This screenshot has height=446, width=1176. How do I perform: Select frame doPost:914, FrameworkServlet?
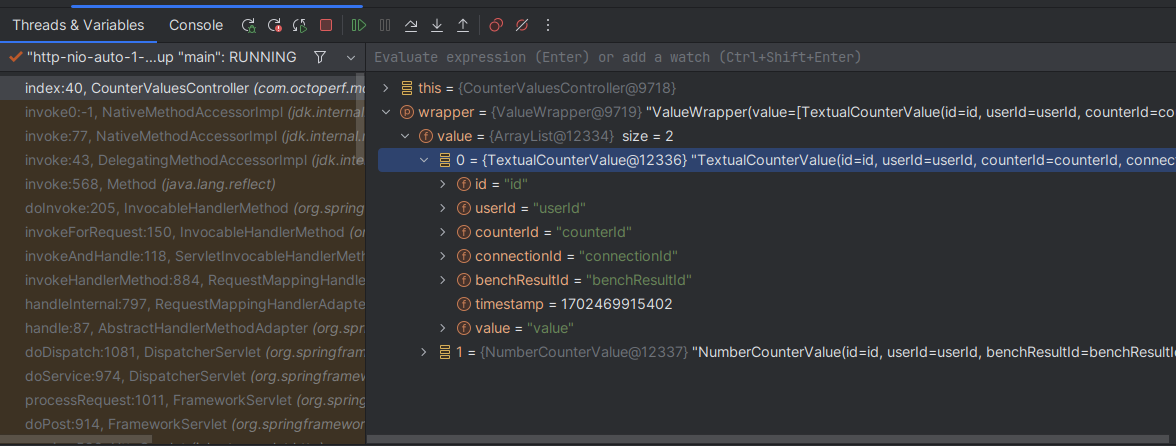coord(182,424)
